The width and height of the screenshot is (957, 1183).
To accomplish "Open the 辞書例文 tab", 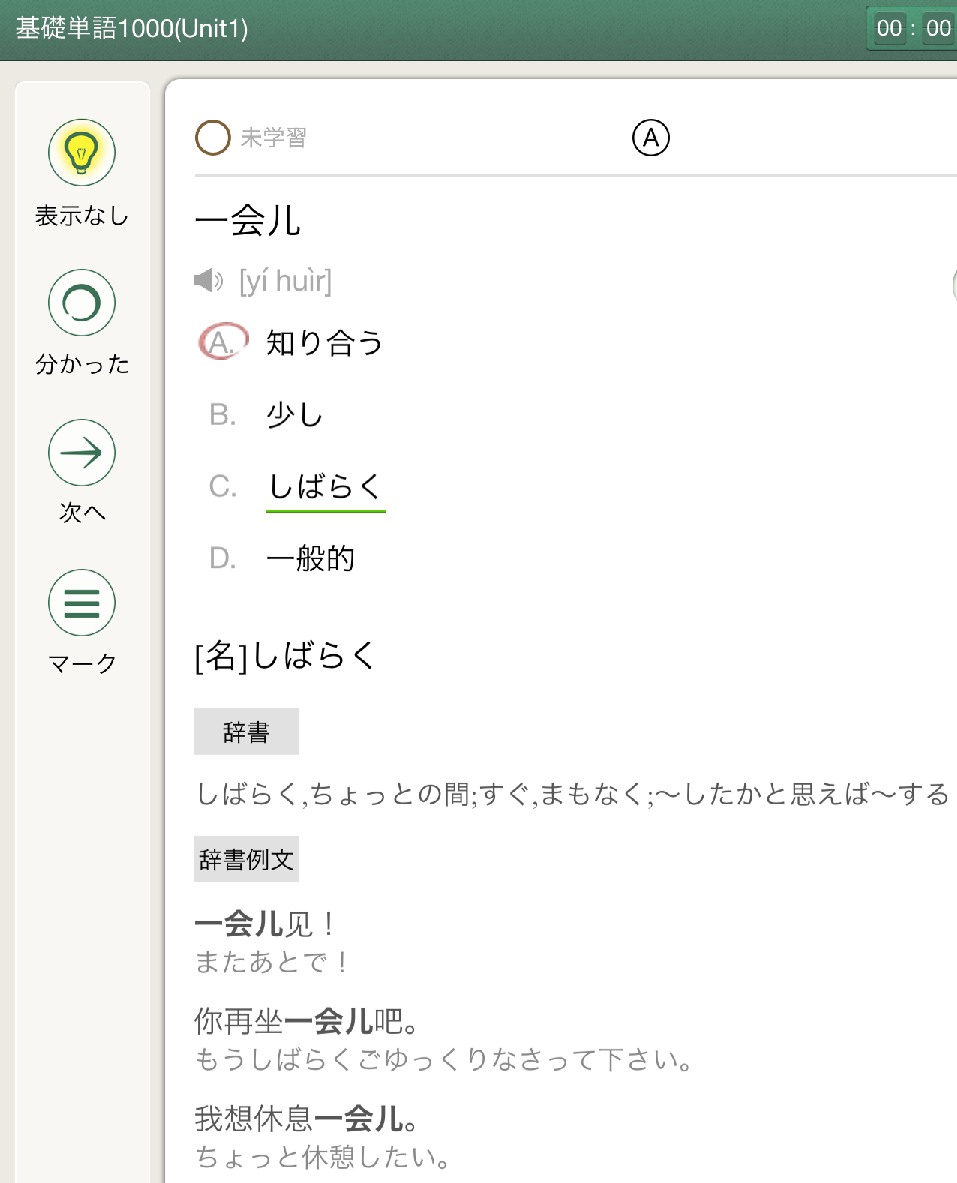I will tap(246, 859).
